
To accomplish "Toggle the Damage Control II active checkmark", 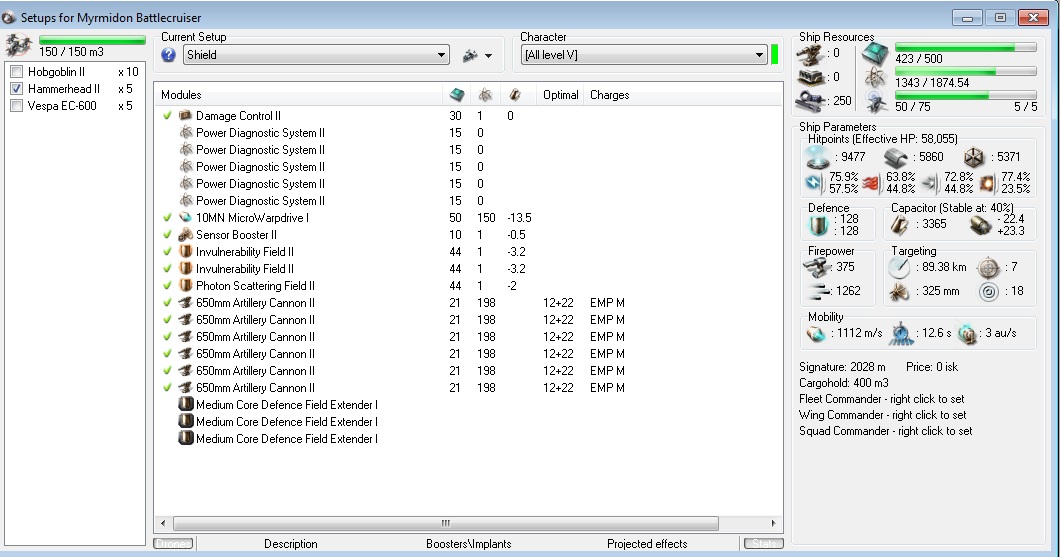I will tap(168, 116).
